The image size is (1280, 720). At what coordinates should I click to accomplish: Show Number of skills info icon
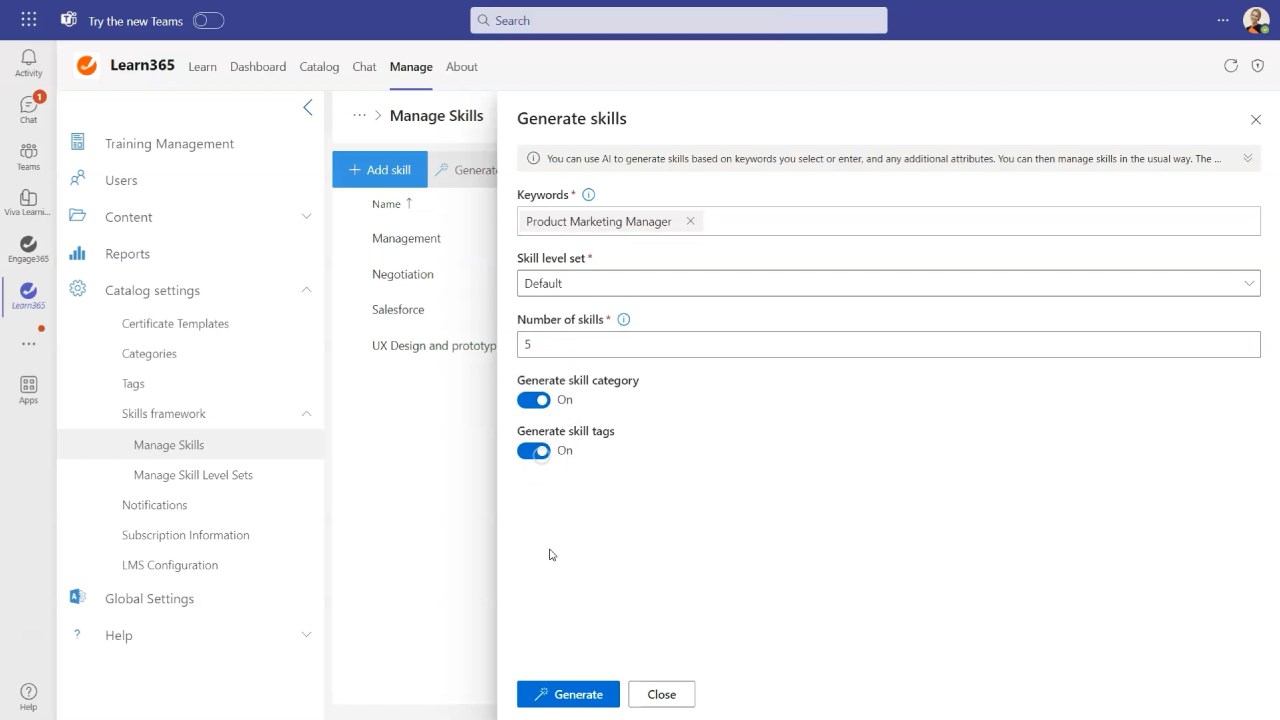(x=624, y=320)
